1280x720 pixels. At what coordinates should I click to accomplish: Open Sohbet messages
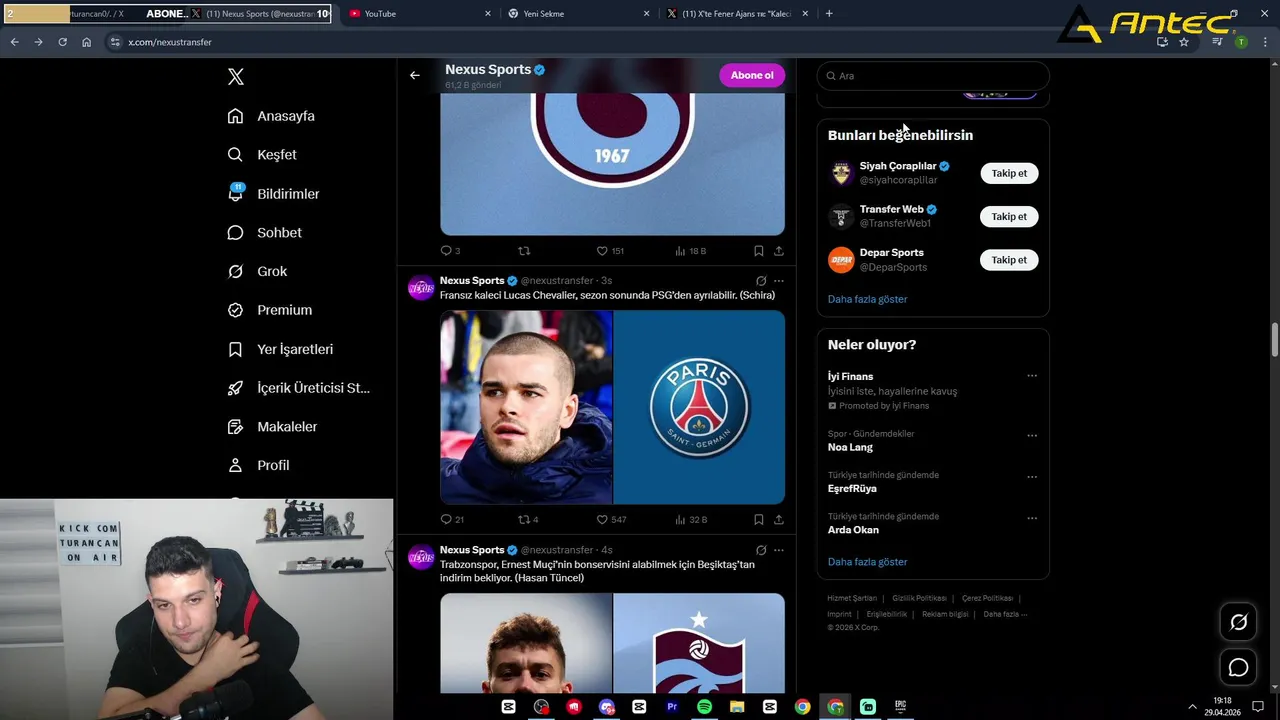264,233
